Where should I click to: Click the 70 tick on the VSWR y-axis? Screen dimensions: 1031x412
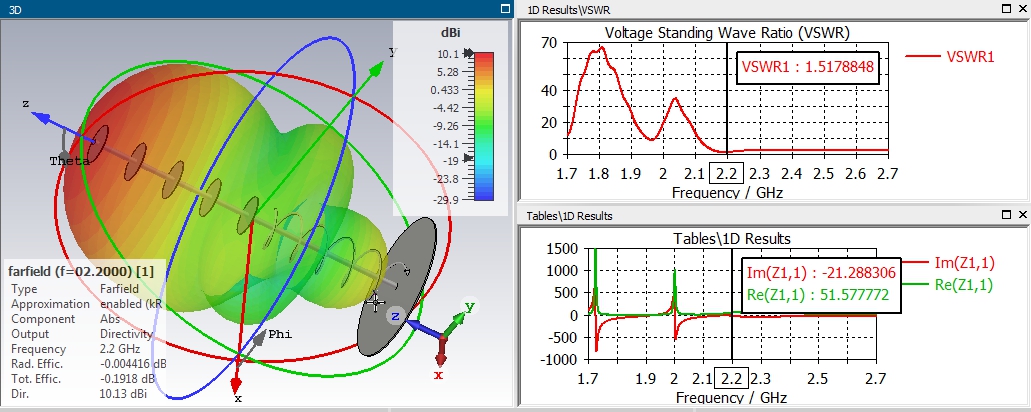[x=549, y=43]
